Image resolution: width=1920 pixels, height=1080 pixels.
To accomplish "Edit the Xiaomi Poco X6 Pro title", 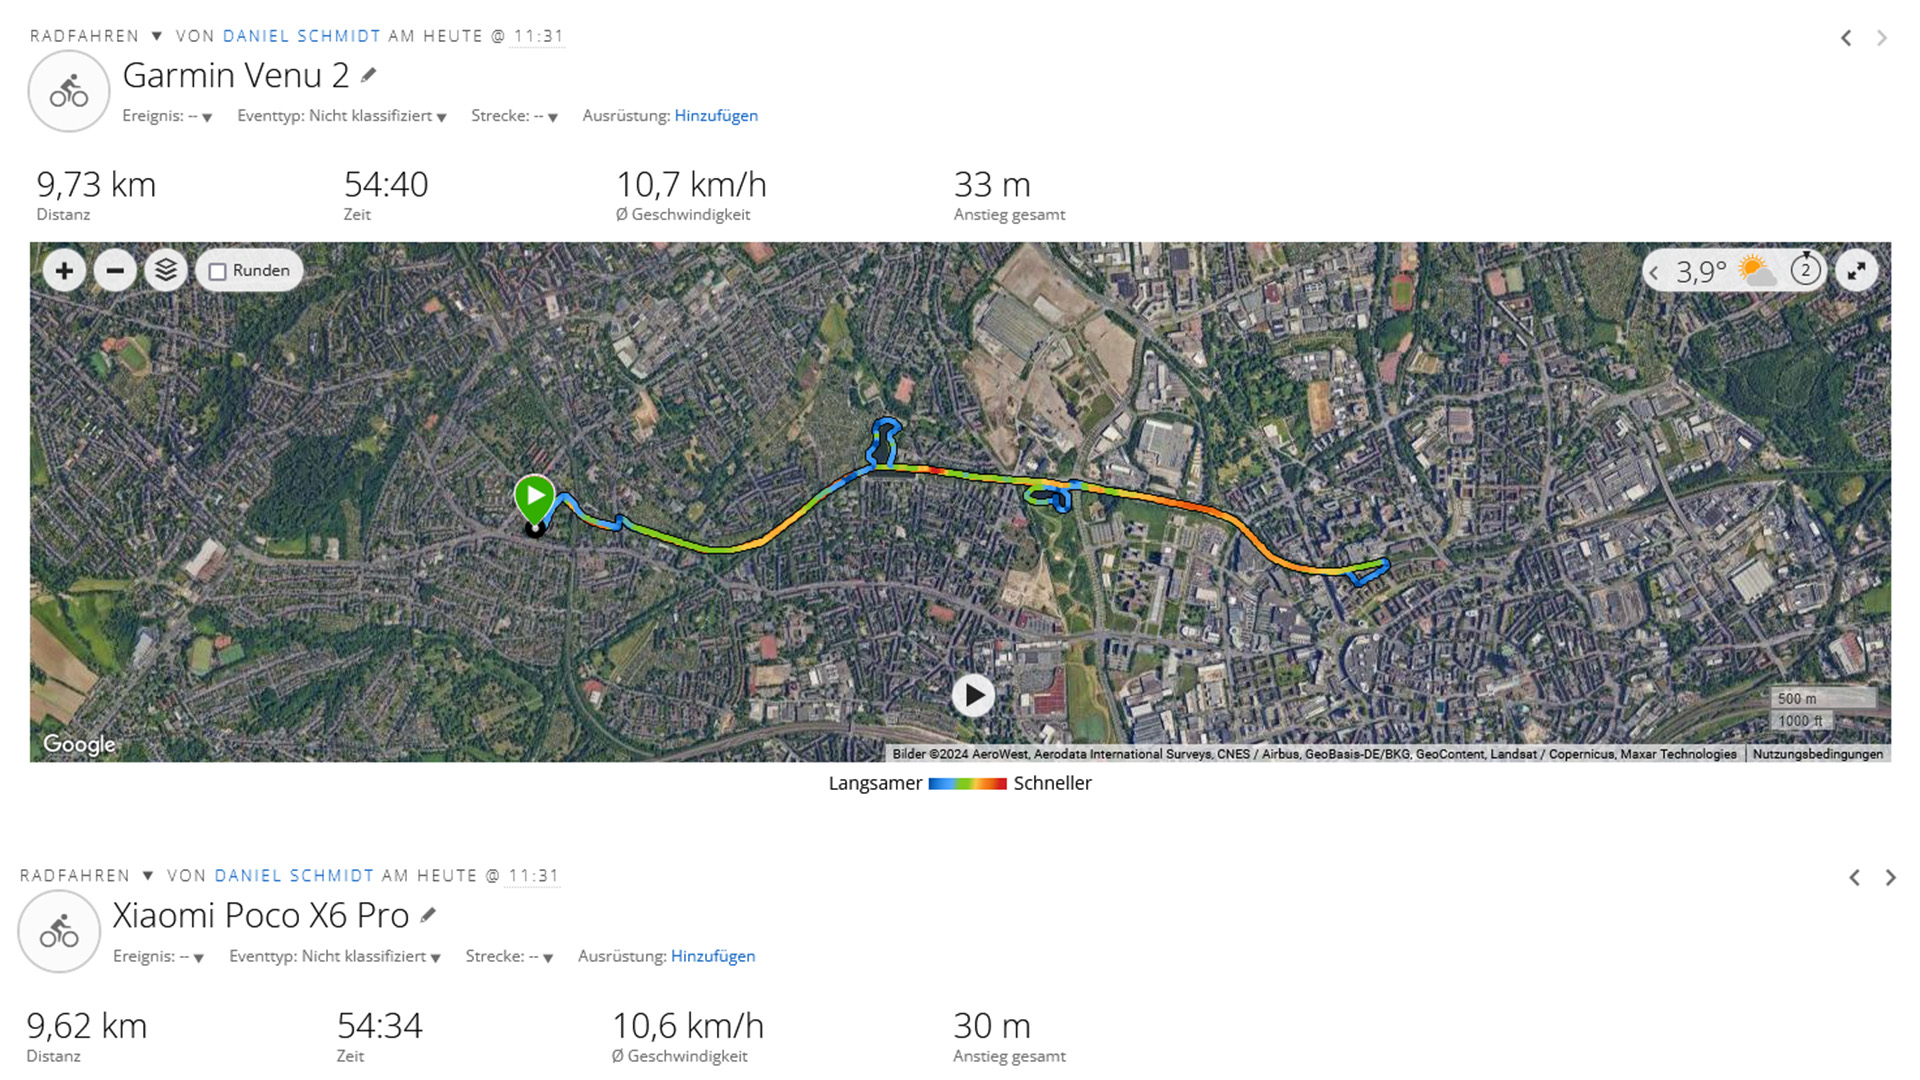I will [428, 915].
